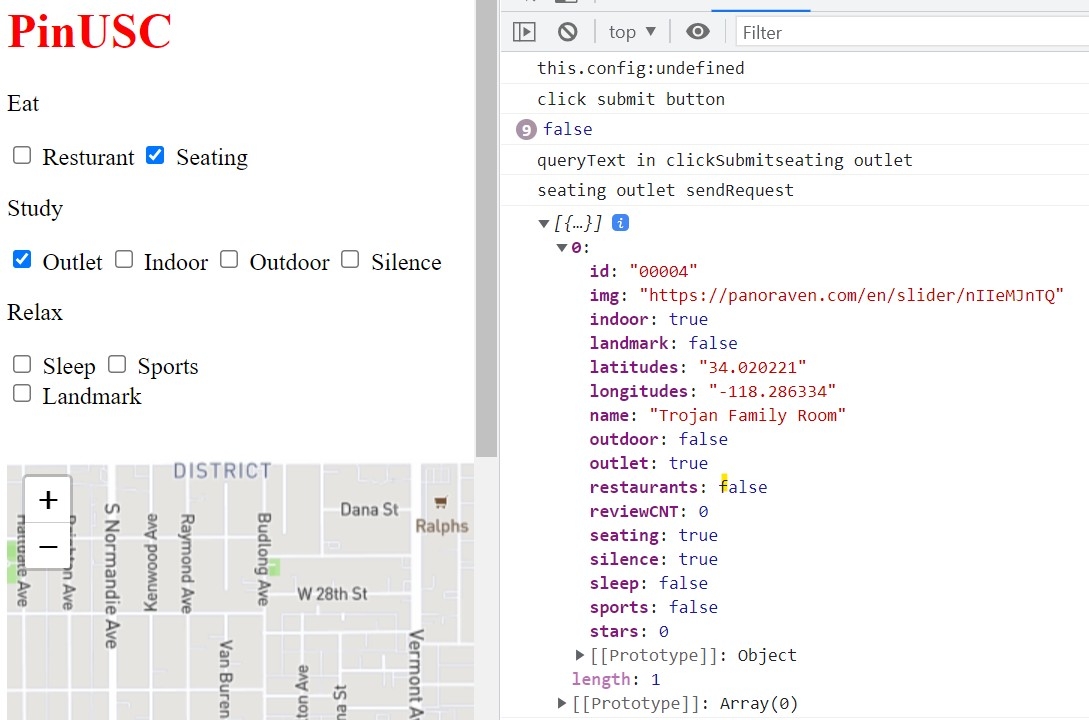Click the "seating outlet sendRequest" log line
Screen dimensions: 1089x720
pos(665,190)
